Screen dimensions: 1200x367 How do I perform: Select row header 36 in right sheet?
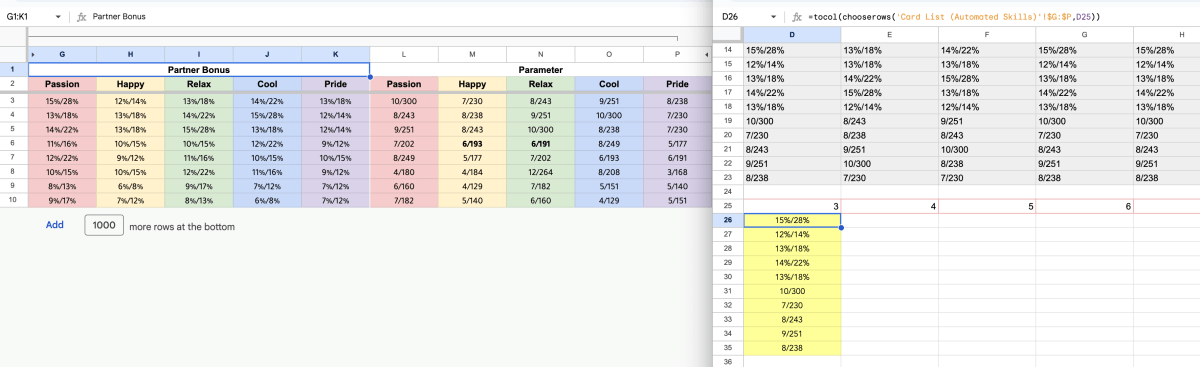pos(727,361)
